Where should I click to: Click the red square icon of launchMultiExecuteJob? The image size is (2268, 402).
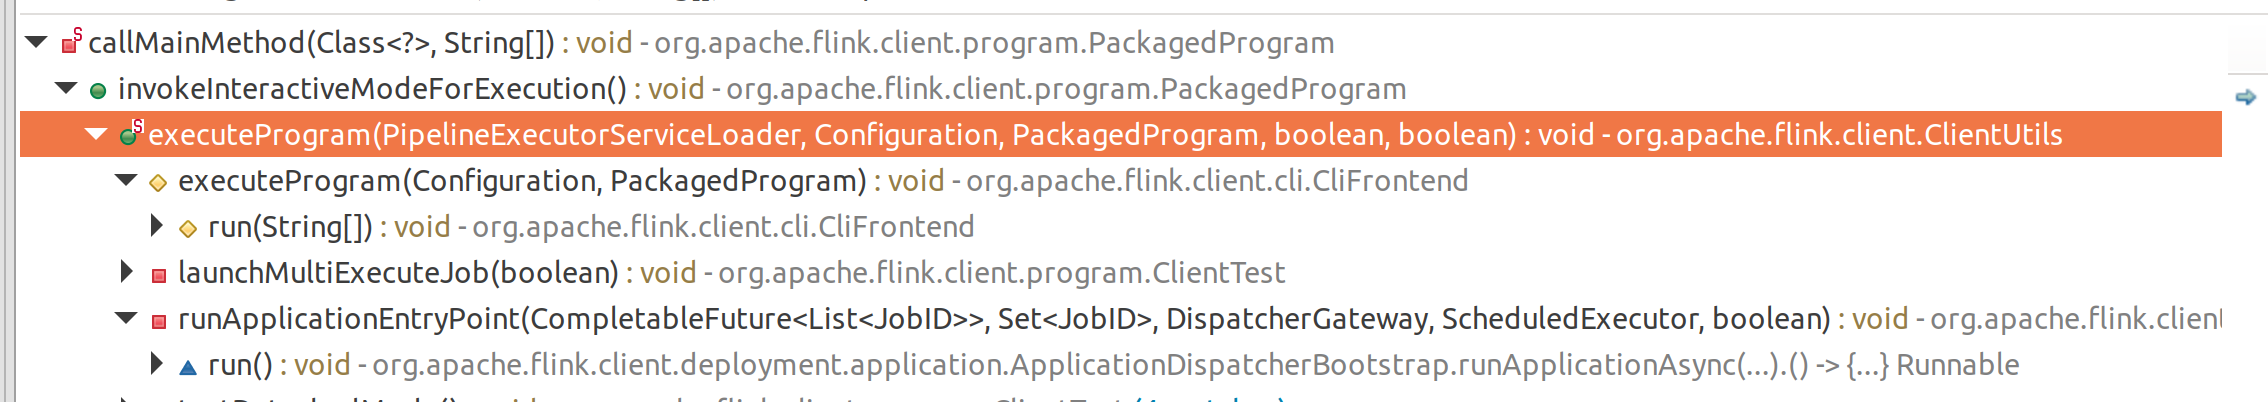pyautogui.click(x=158, y=275)
